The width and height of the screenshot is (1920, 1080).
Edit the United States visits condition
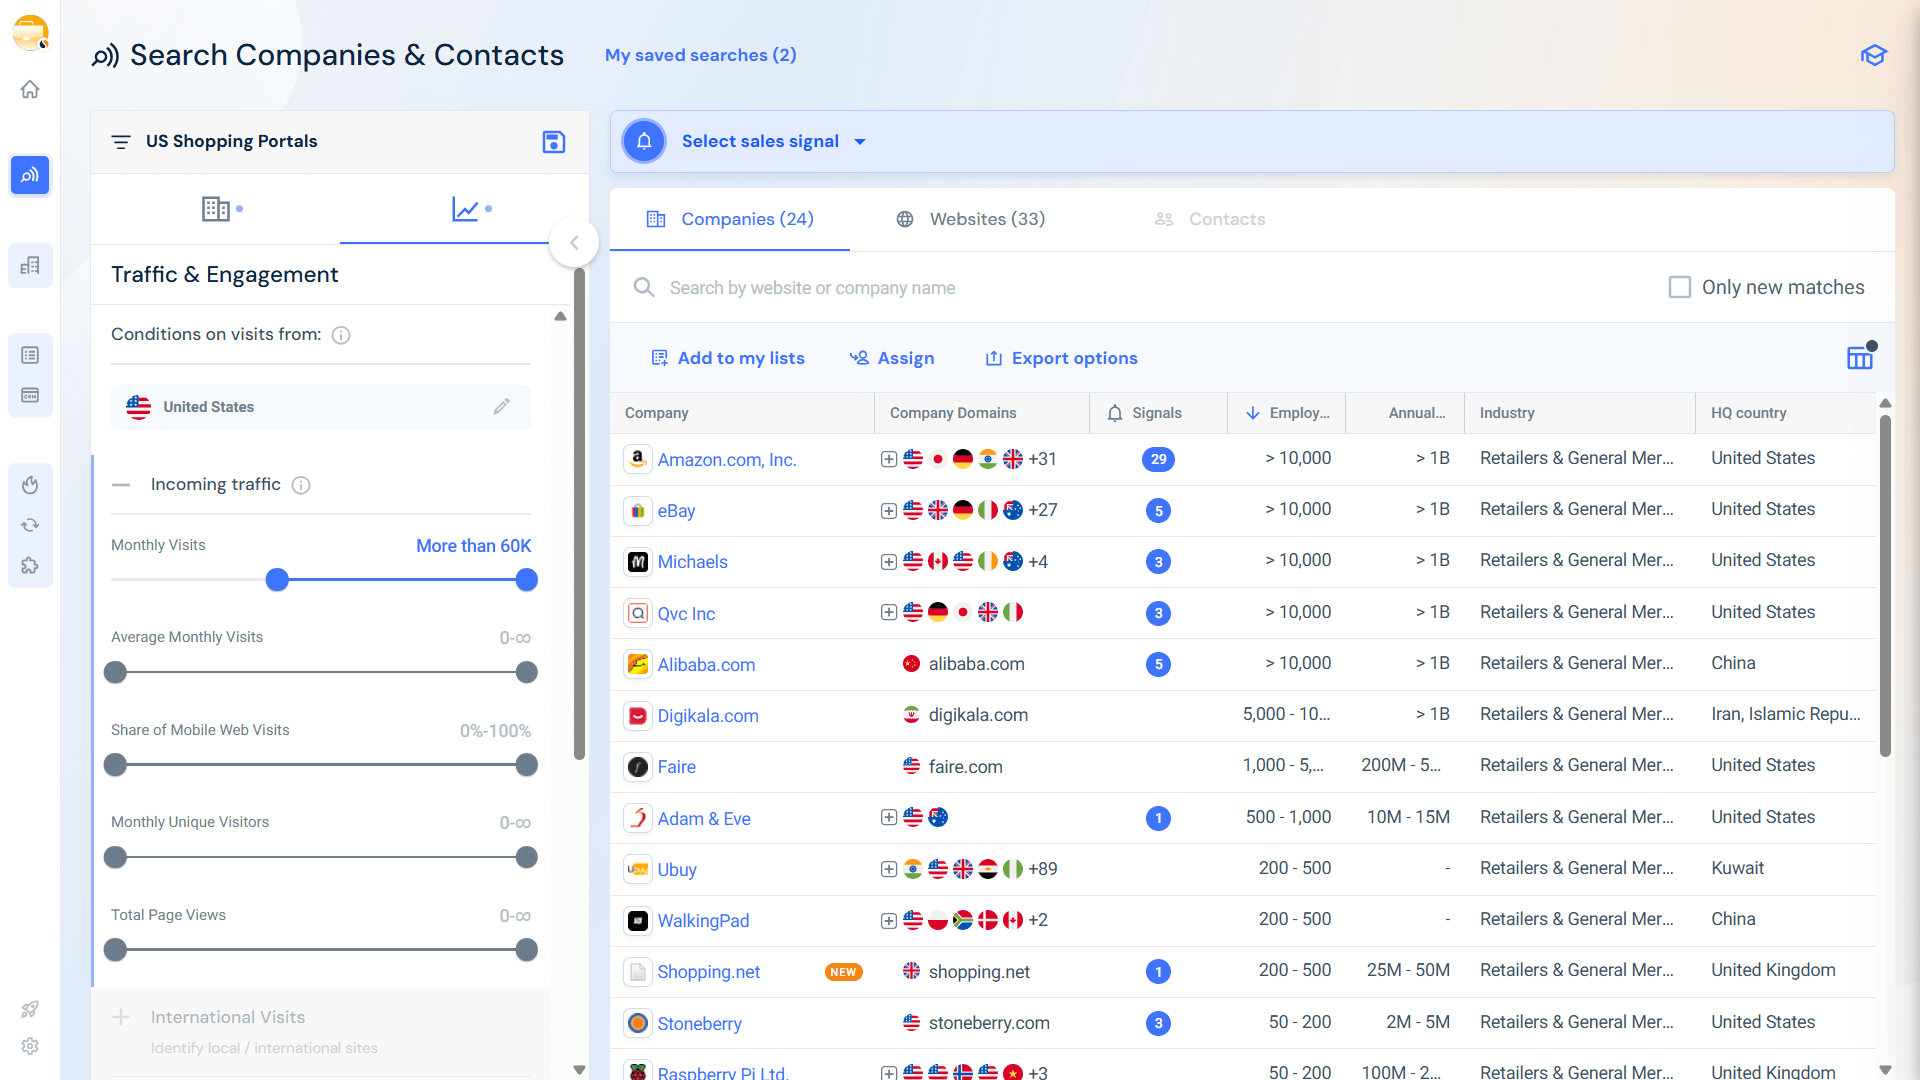[x=501, y=406]
